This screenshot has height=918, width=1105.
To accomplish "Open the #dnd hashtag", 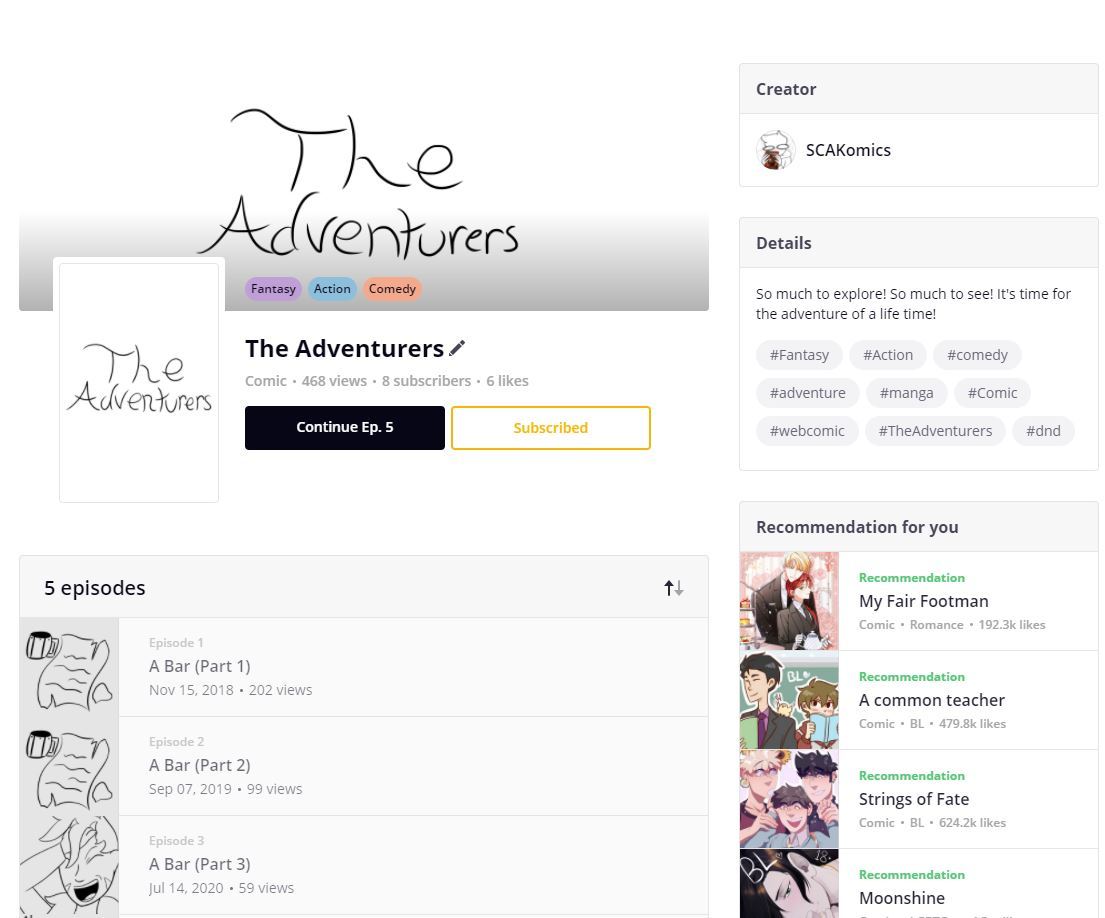I will (1043, 431).
